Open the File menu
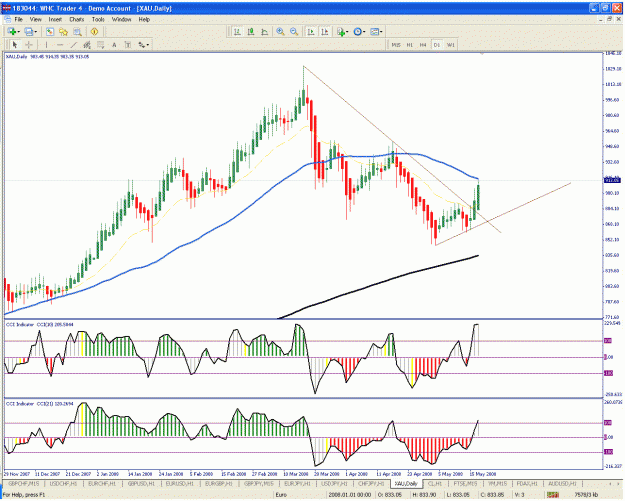The height and width of the screenshot is (501, 625). click(x=18, y=19)
